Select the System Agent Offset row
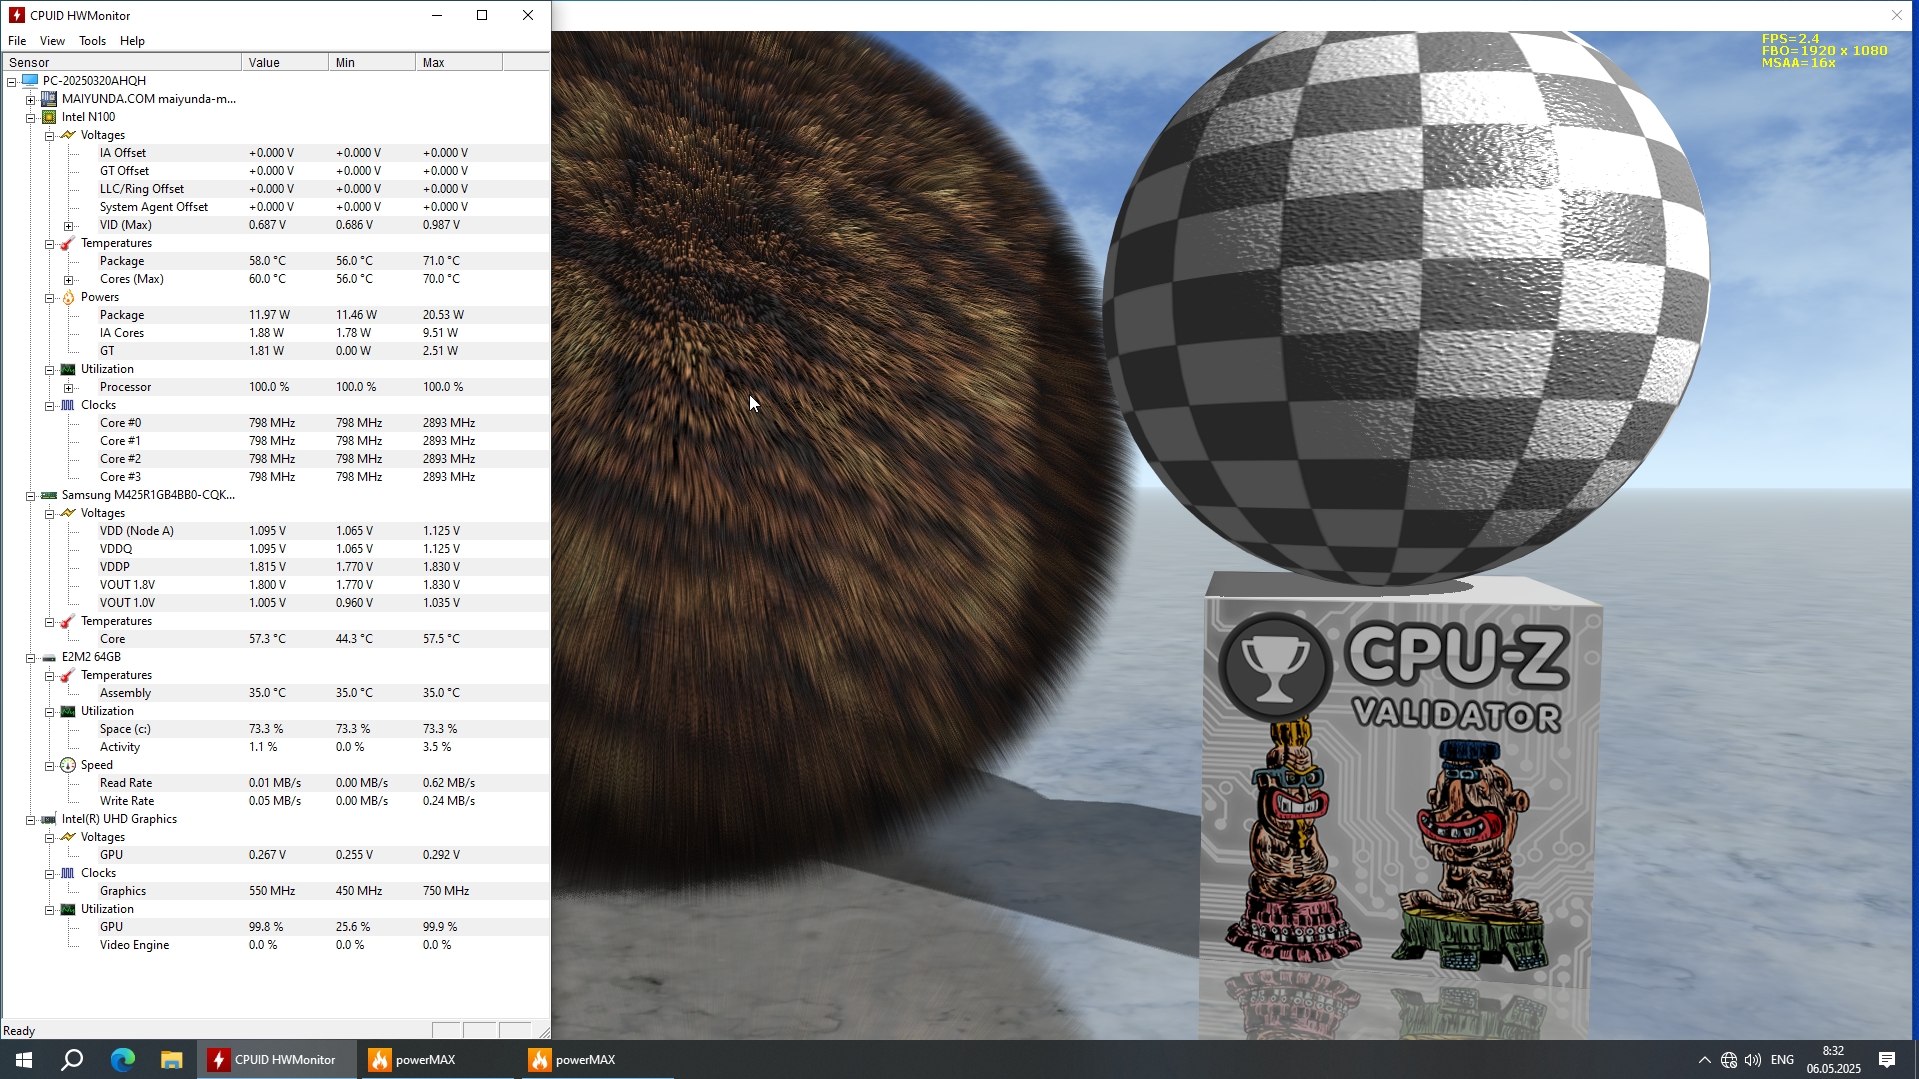The image size is (1919, 1079). [275, 207]
